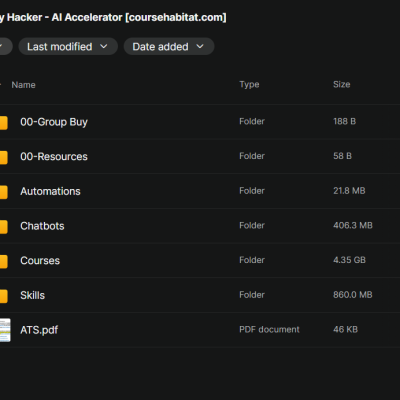
Task: Select the 406.3 MB size value
Action: click(x=353, y=225)
